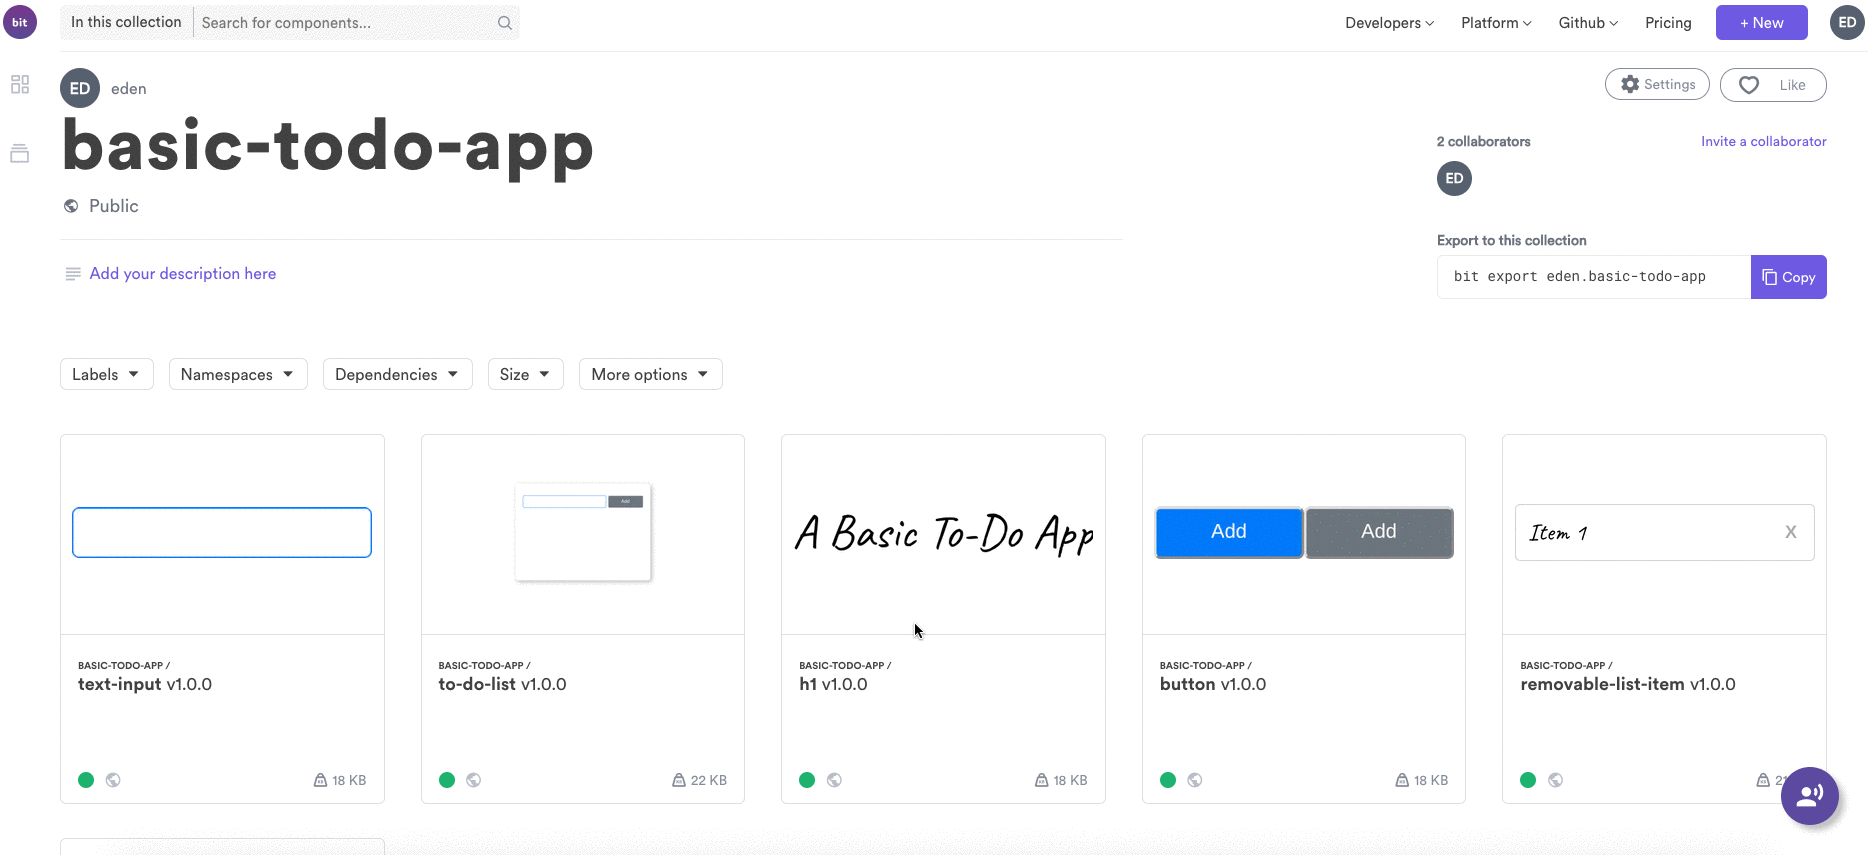Click the Public globe icon
This screenshot has width=1868, height=855.
(x=71, y=206)
